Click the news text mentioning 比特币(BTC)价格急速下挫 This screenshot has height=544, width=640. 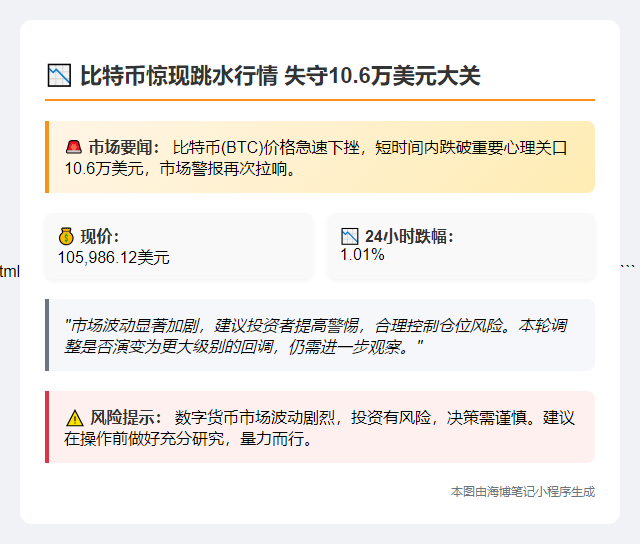tap(316, 158)
